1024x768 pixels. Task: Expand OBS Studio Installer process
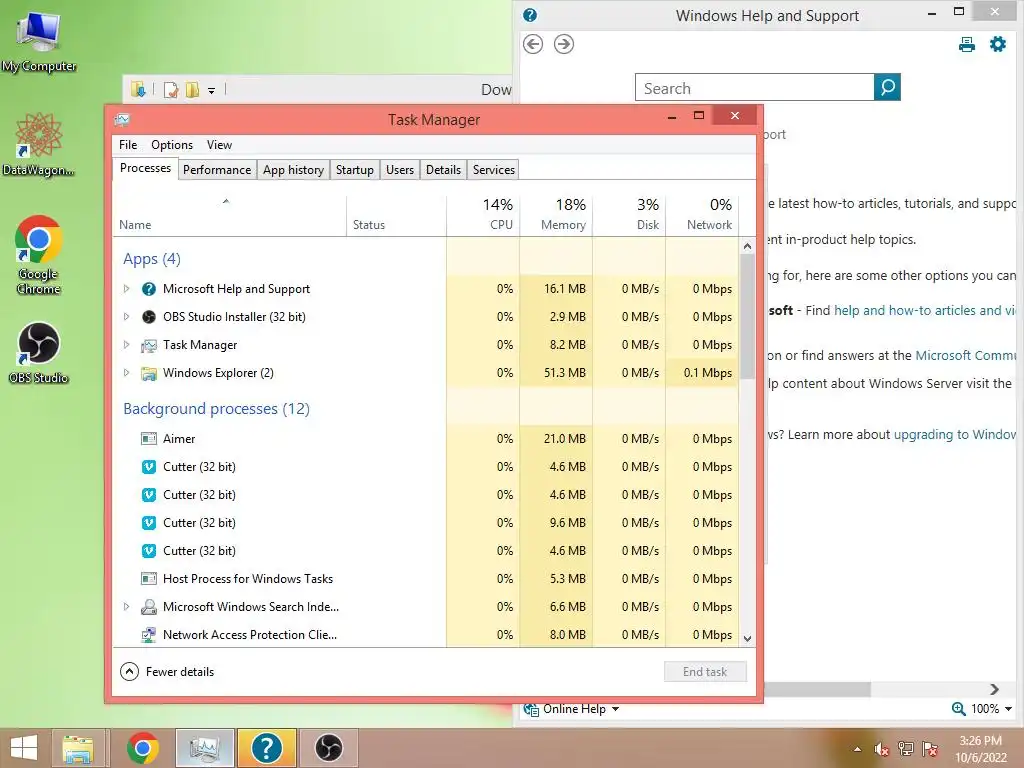click(127, 317)
